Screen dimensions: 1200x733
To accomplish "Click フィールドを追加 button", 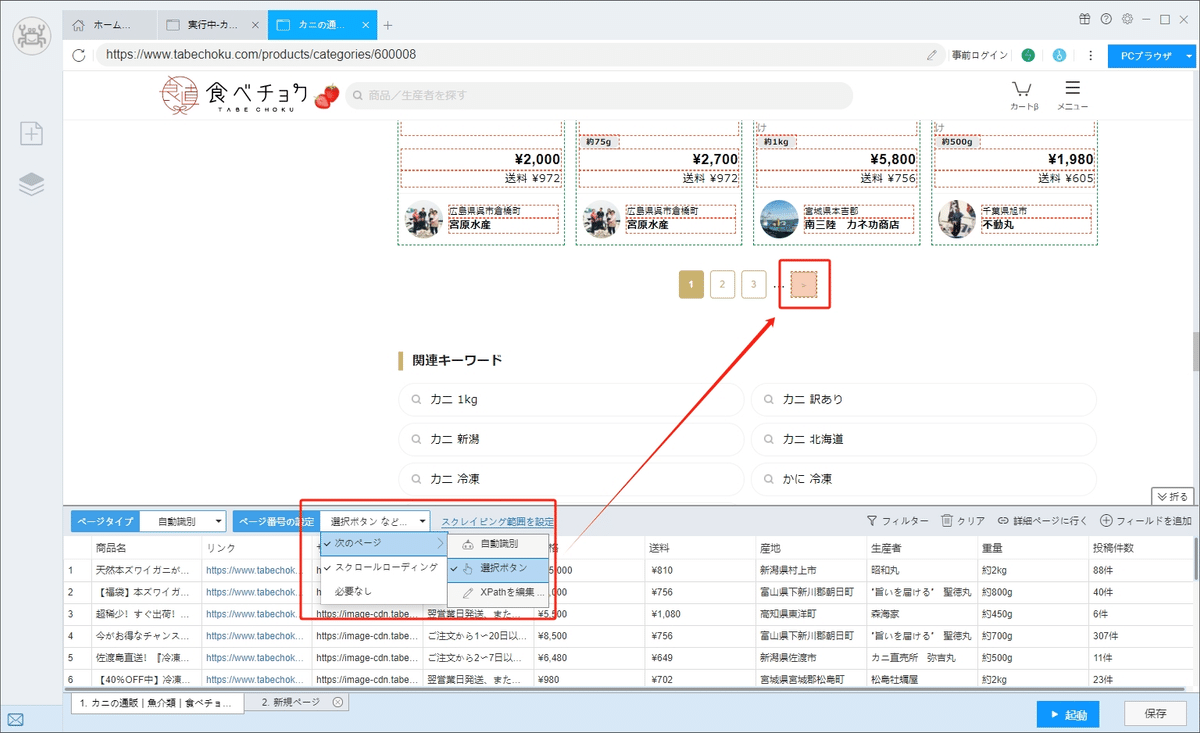I will click(1146, 521).
